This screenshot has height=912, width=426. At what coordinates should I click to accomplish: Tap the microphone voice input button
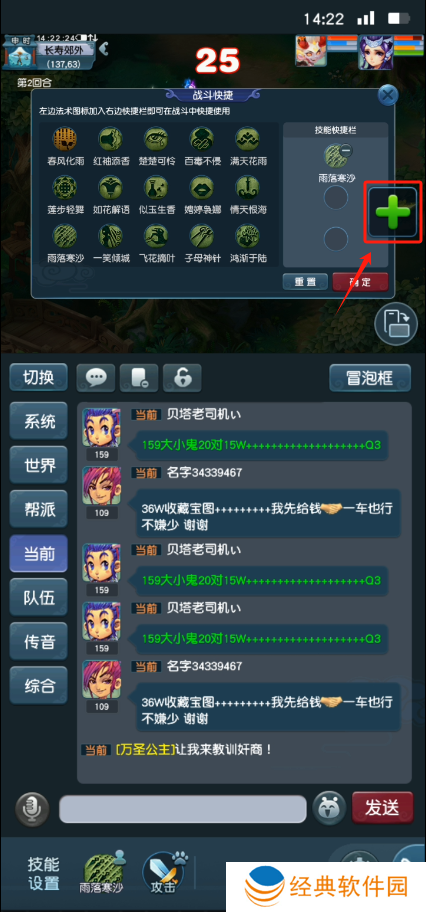32,808
